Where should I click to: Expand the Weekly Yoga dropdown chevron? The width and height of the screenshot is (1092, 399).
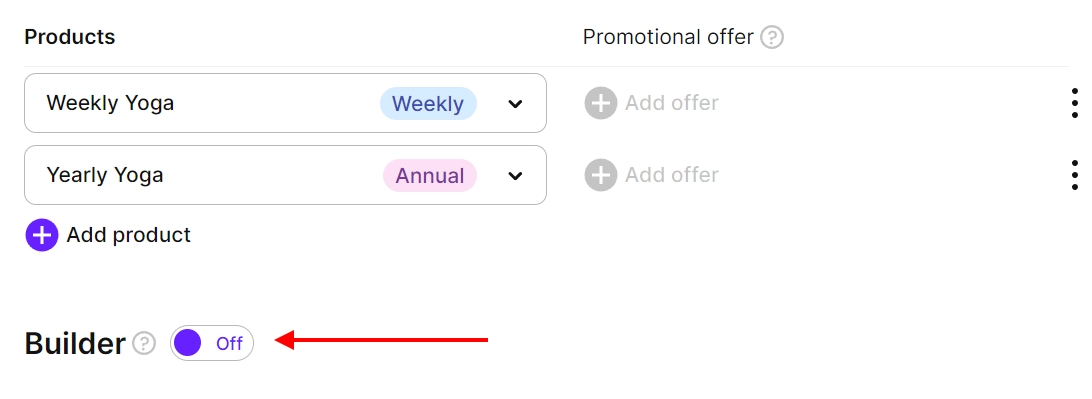515,104
